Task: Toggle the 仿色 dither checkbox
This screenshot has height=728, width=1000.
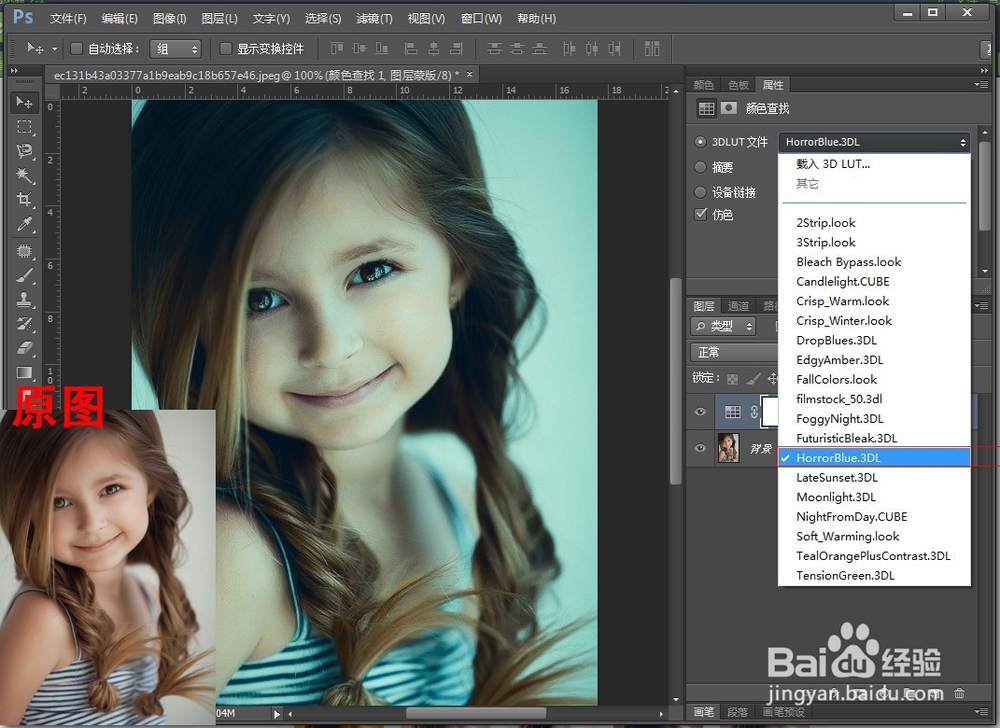Action: pos(701,215)
